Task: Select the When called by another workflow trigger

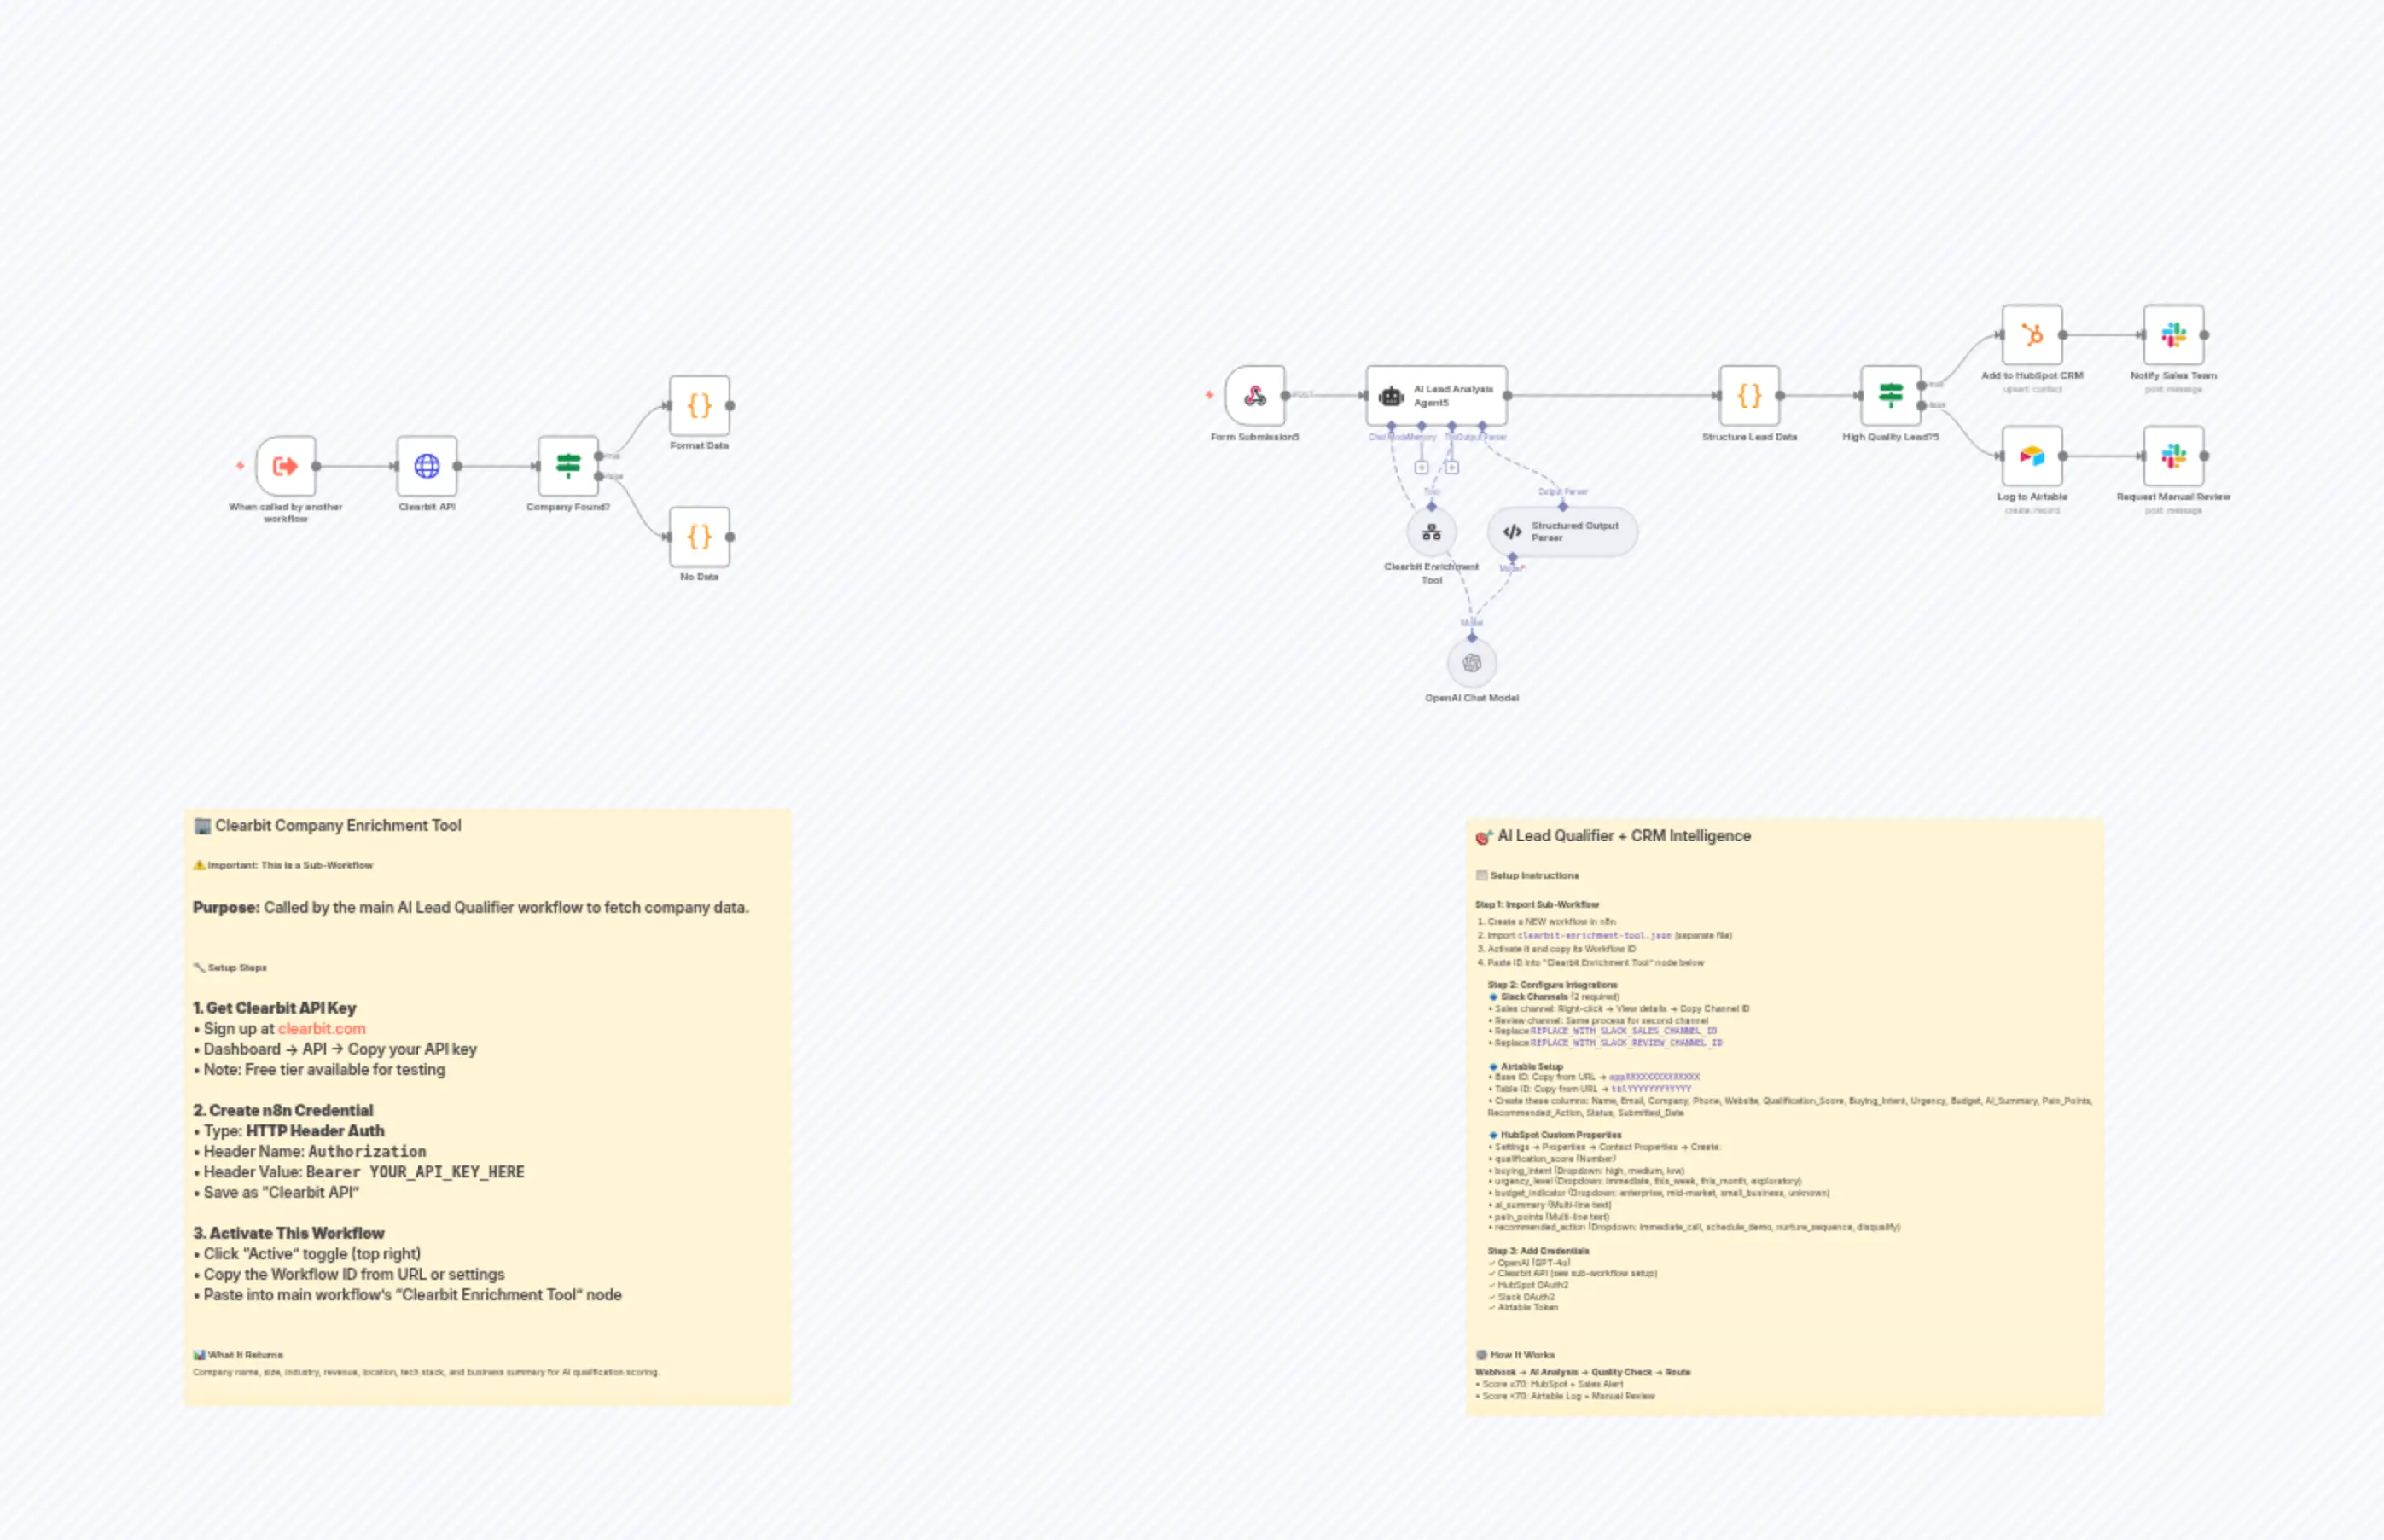Action: (285, 466)
